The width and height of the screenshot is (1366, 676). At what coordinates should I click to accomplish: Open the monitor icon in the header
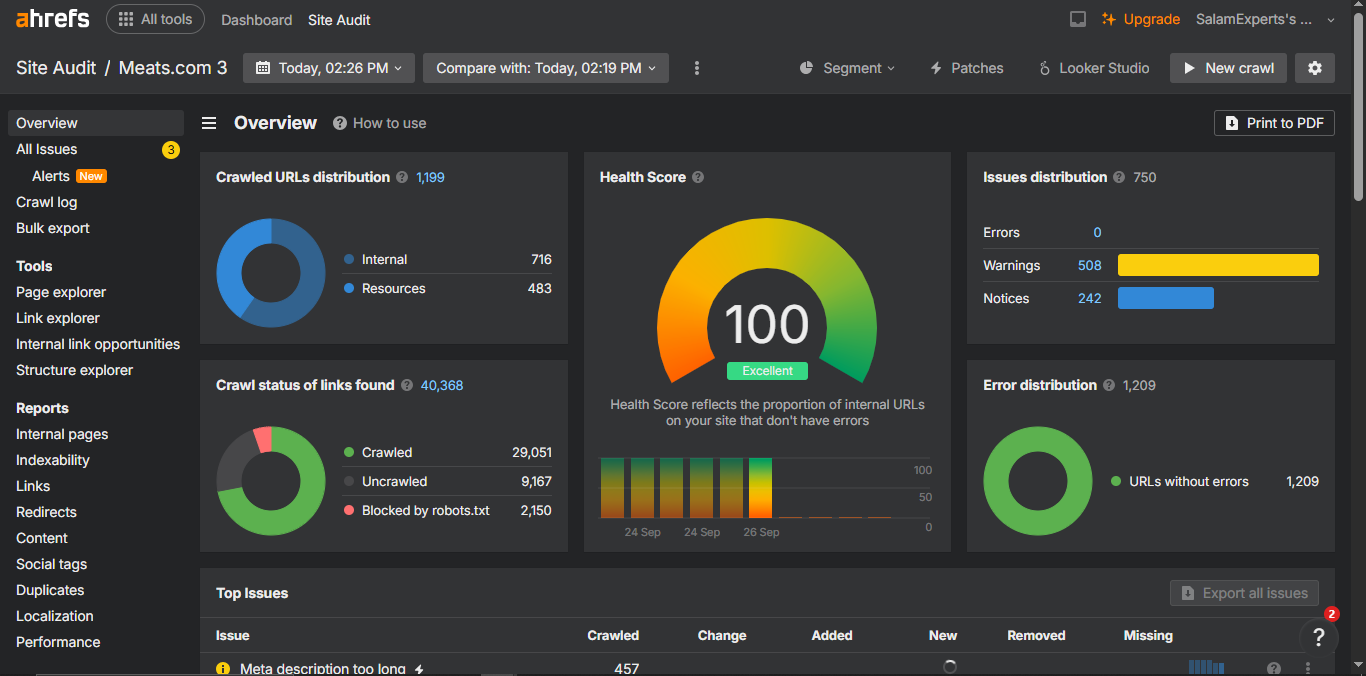pos(1078,19)
